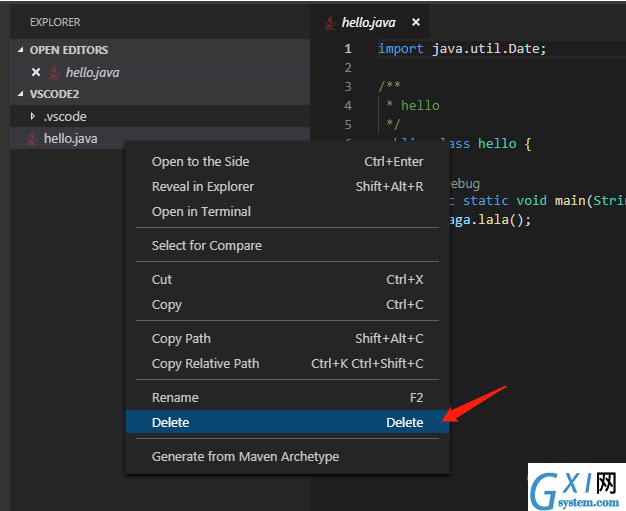This screenshot has height=511, width=626.
Task: Choose Rename from context menu
Action: (287, 398)
